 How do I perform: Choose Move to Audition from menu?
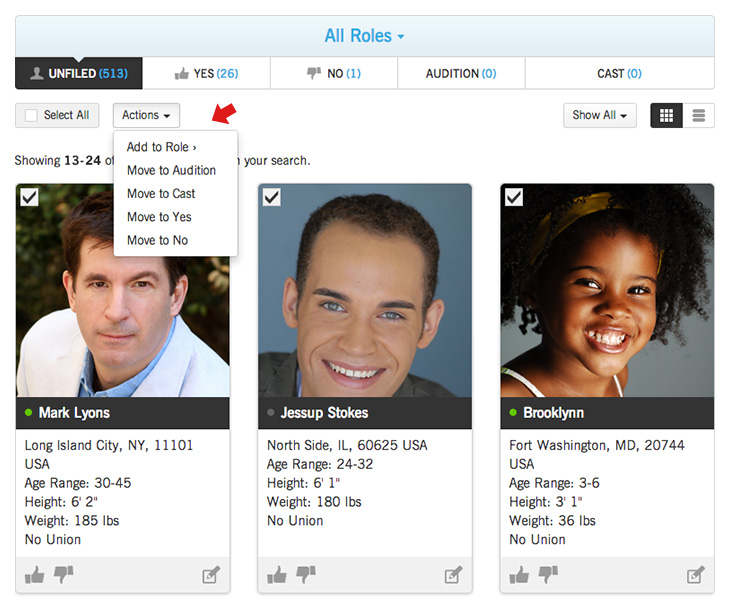click(x=171, y=170)
